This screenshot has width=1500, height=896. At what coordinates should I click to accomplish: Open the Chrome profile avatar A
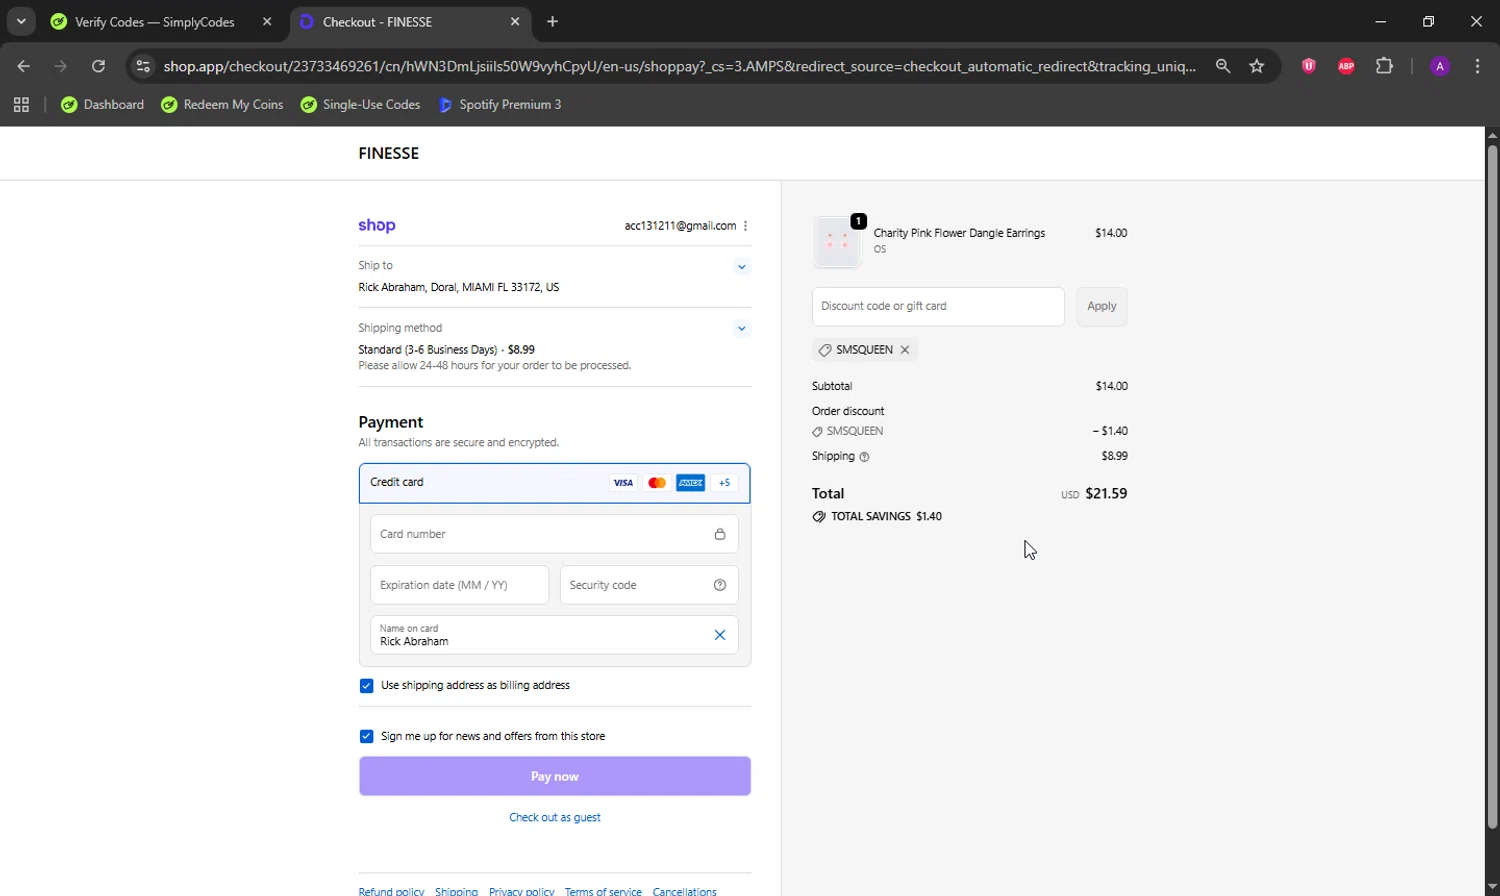pyautogui.click(x=1440, y=66)
